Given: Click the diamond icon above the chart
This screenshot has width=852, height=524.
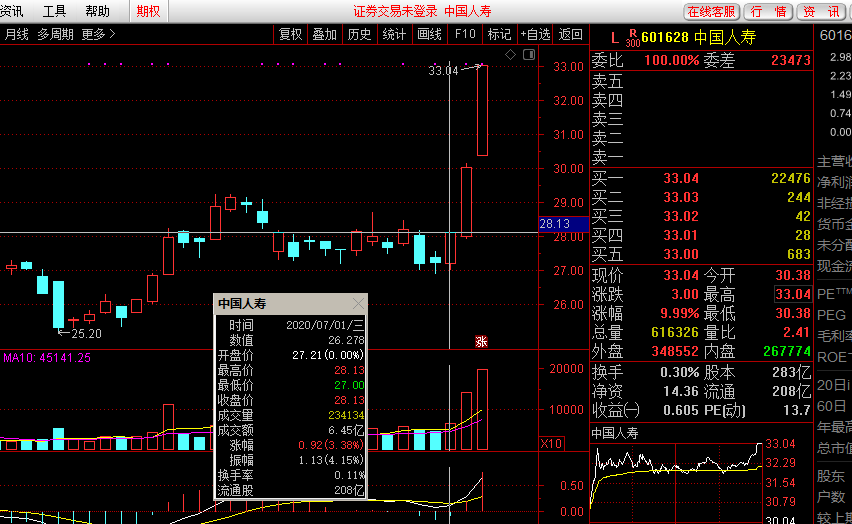Looking at the screenshot, I should pyautogui.click(x=510, y=54).
